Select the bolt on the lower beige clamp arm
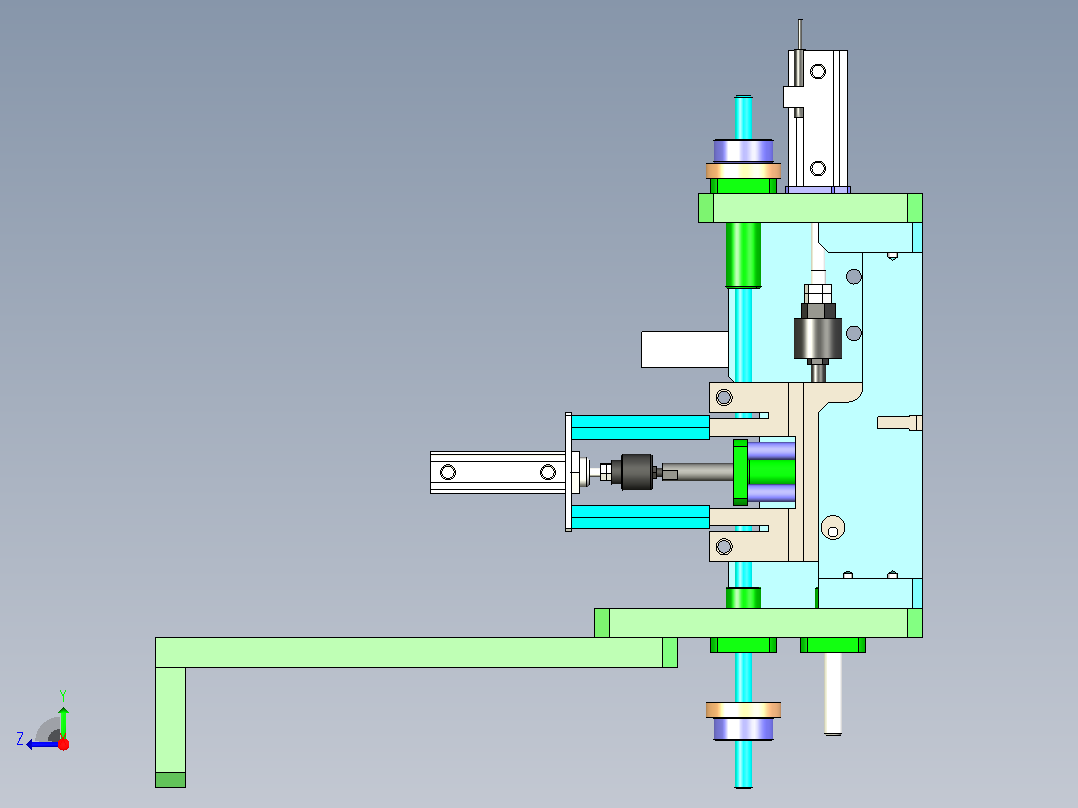Image resolution: width=1078 pixels, height=808 pixels. pyautogui.click(x=724, y=547)
